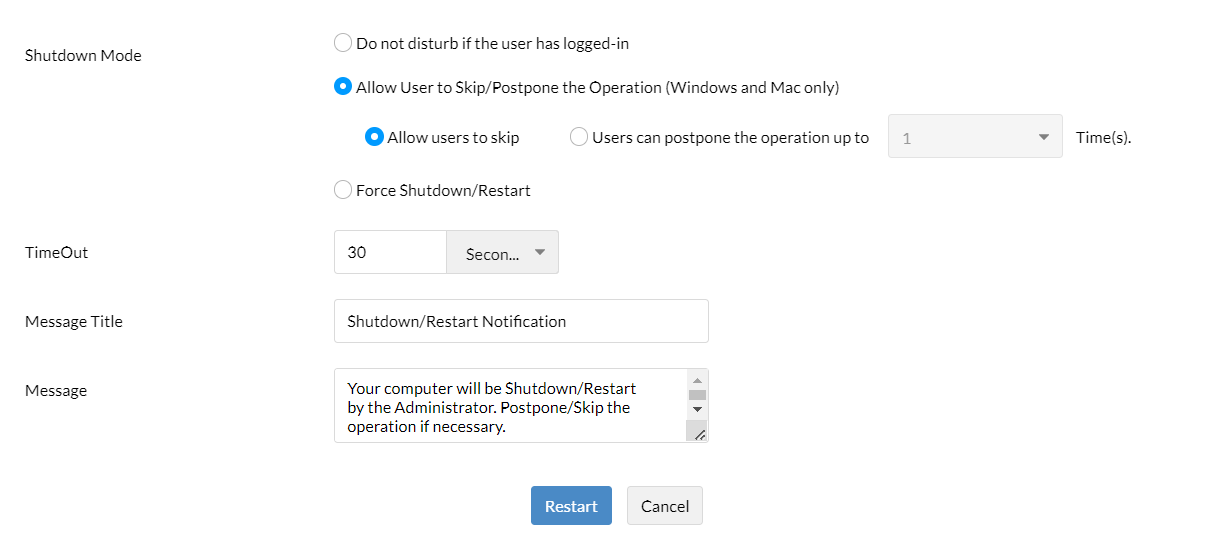Viewport: 1227px width, 545px height.
Task: Enable 'Users can postpone the operation up to'
Action: [579, 137]
